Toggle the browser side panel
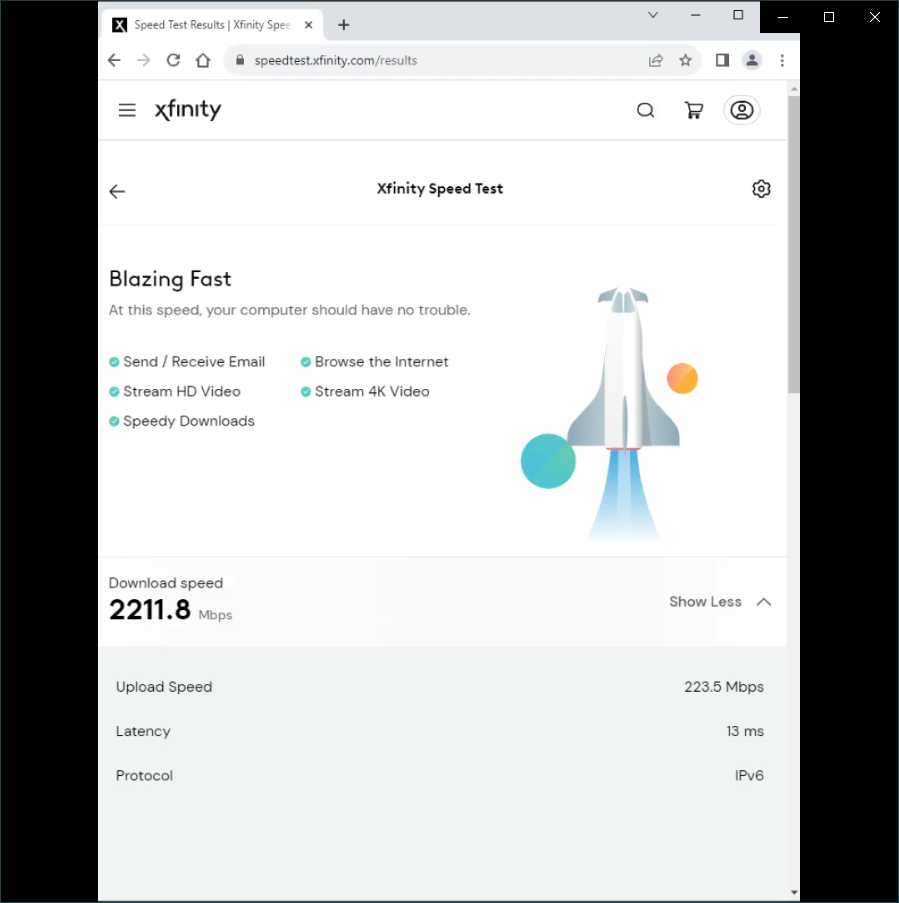 (722, 60)
